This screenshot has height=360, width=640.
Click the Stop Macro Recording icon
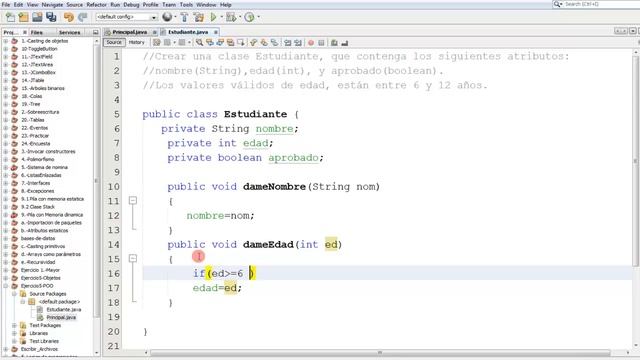click(x=321, y=42)
